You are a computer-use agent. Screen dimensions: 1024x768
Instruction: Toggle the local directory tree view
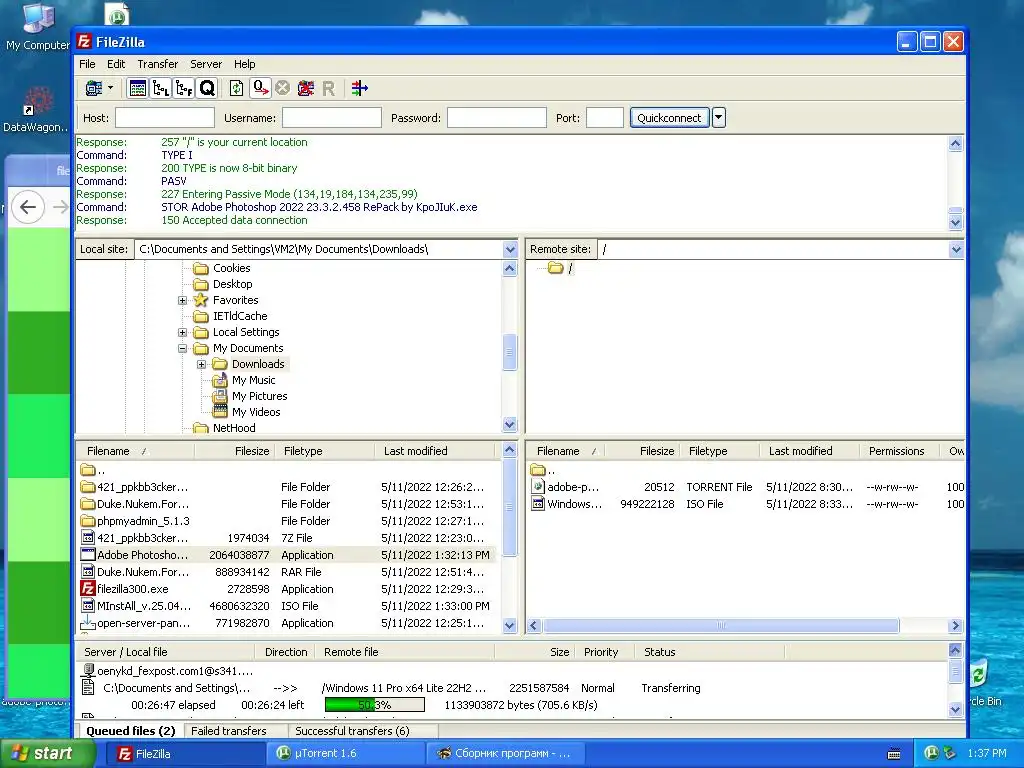161,88
